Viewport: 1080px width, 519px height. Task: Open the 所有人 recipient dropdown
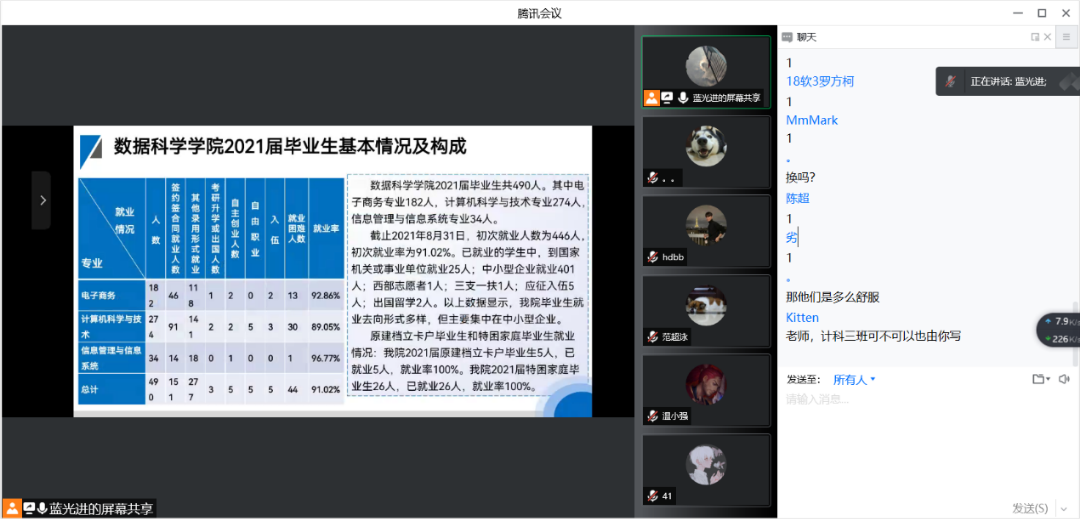point(854,379)
